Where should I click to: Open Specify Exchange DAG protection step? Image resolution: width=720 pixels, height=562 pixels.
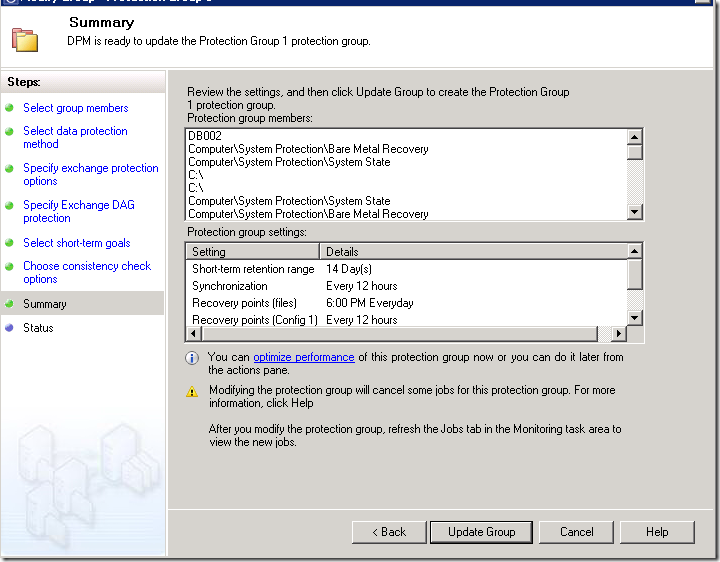79,211
